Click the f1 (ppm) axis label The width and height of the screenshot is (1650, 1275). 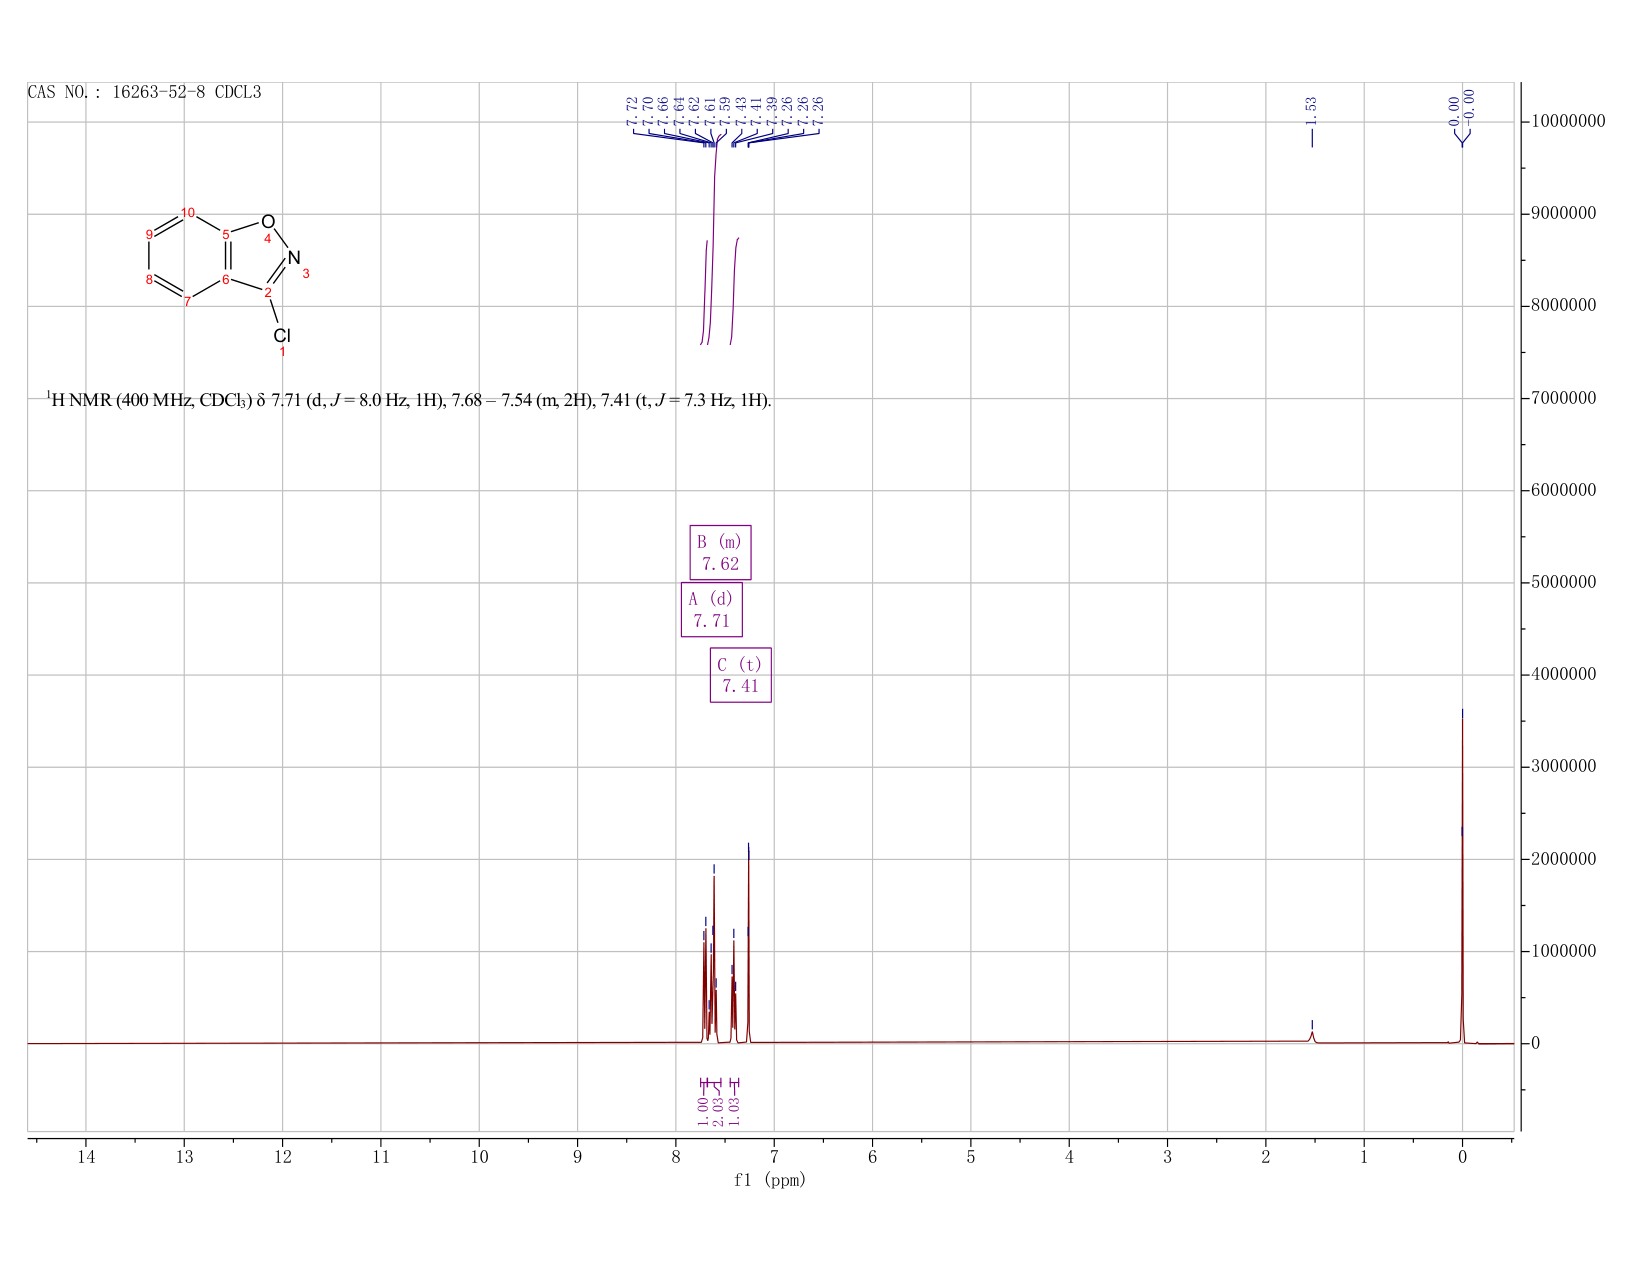coord(770,1180)
